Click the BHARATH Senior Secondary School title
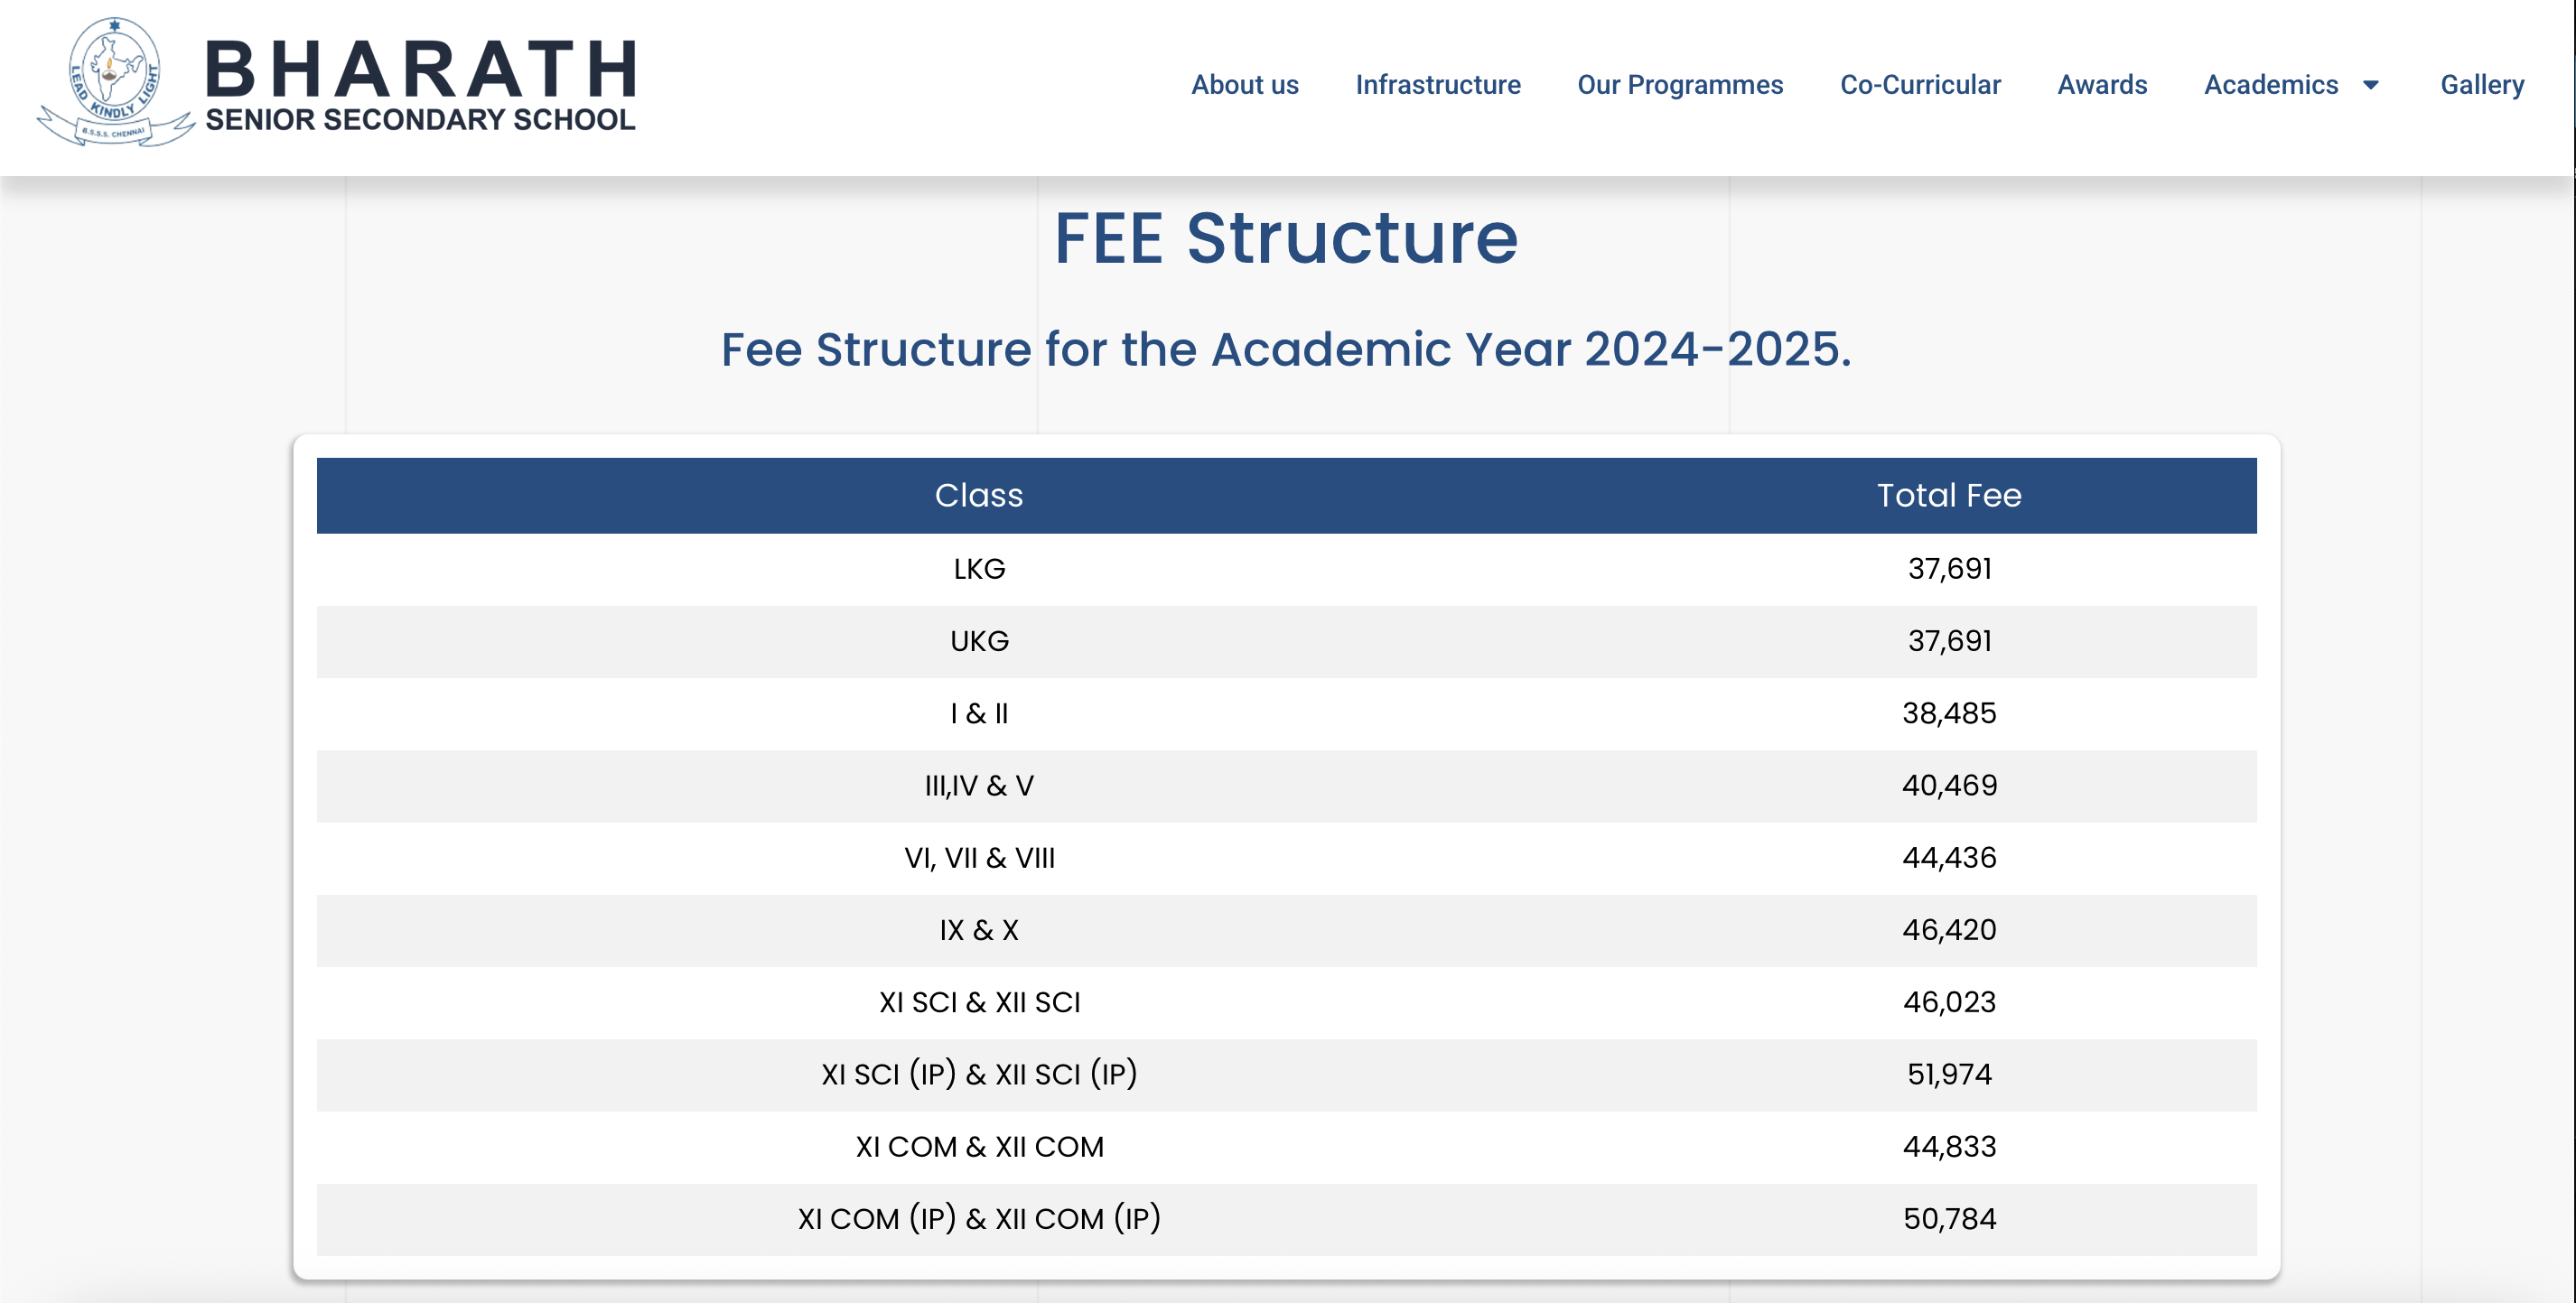2576x1303 pixels. point(420,86)
